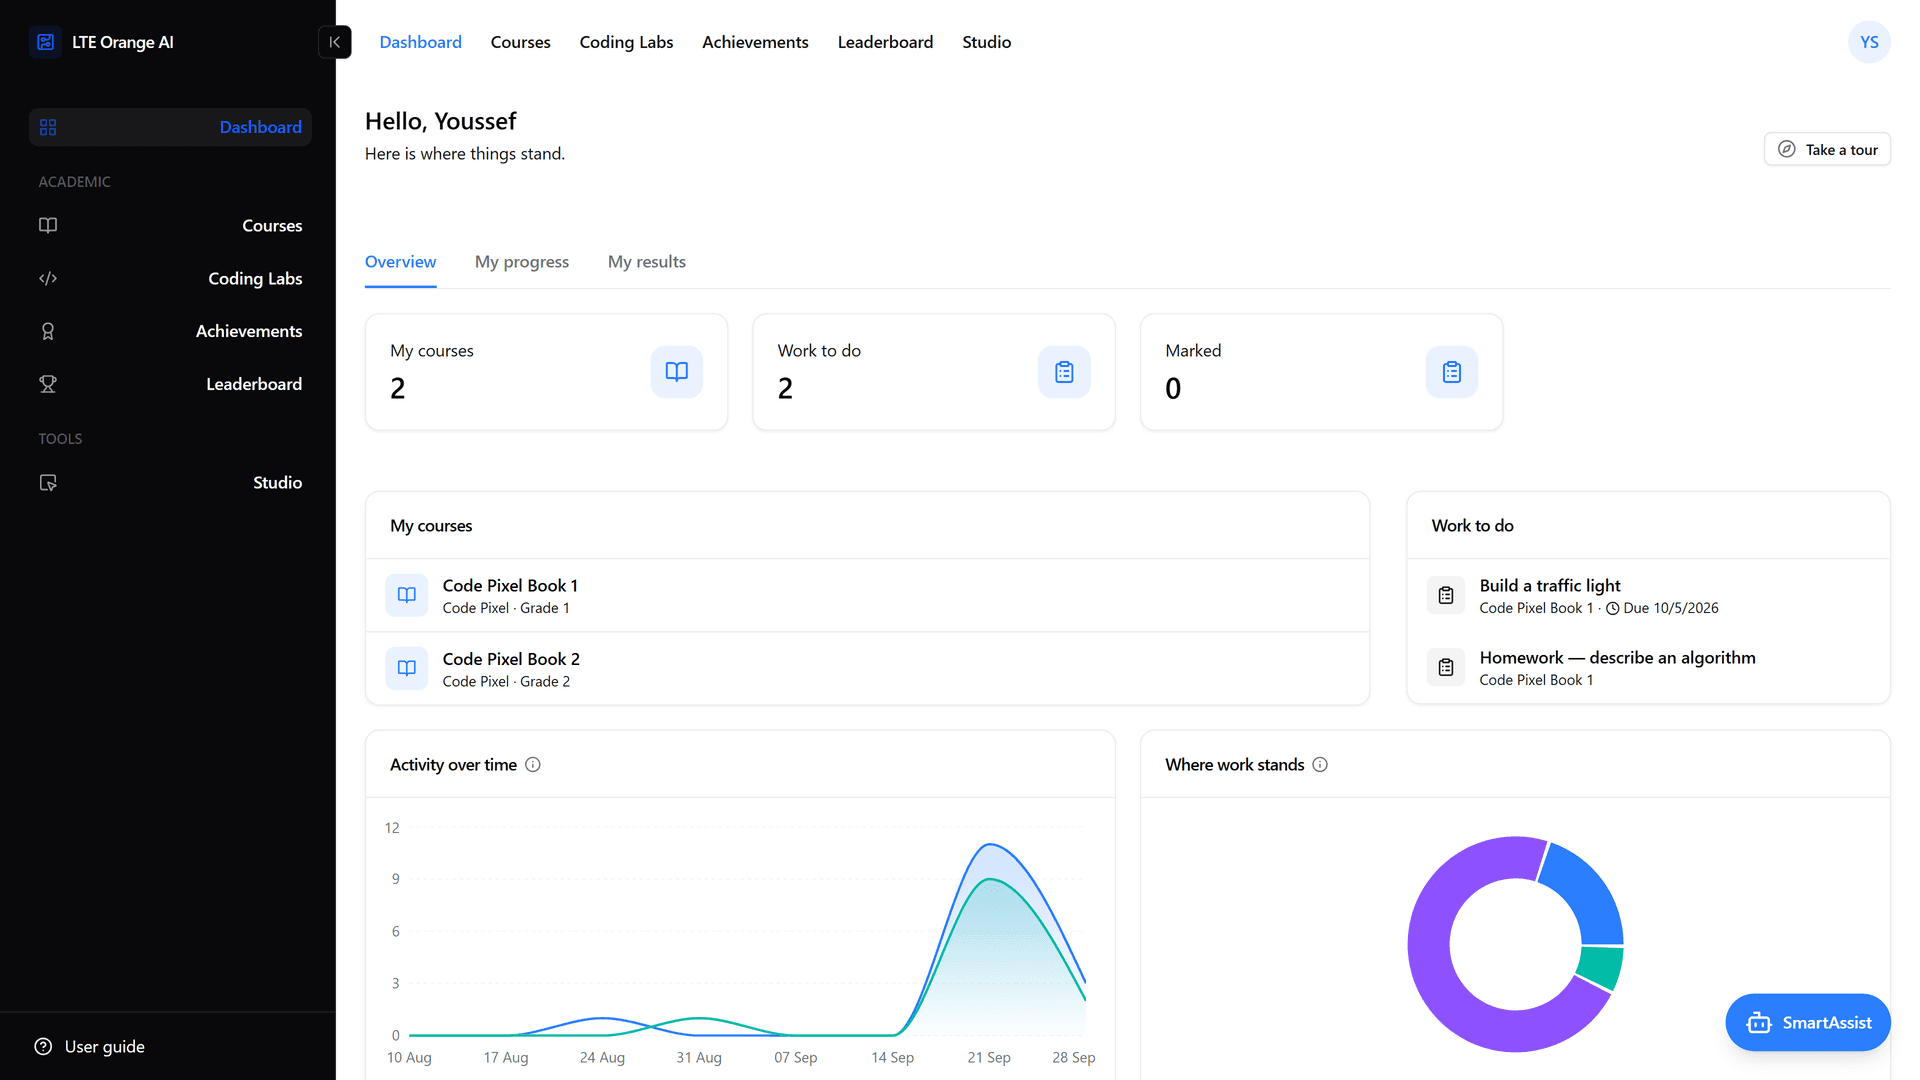Switch to the My progress tab
This screenshot has height=1080, width=1920.
522,262
